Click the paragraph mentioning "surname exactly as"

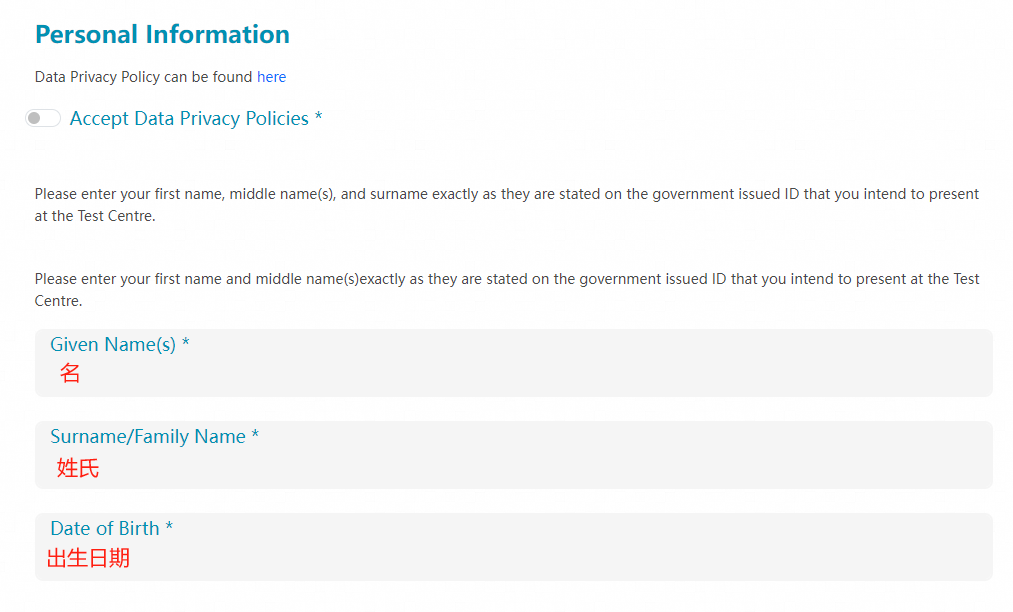click(506, 204)
